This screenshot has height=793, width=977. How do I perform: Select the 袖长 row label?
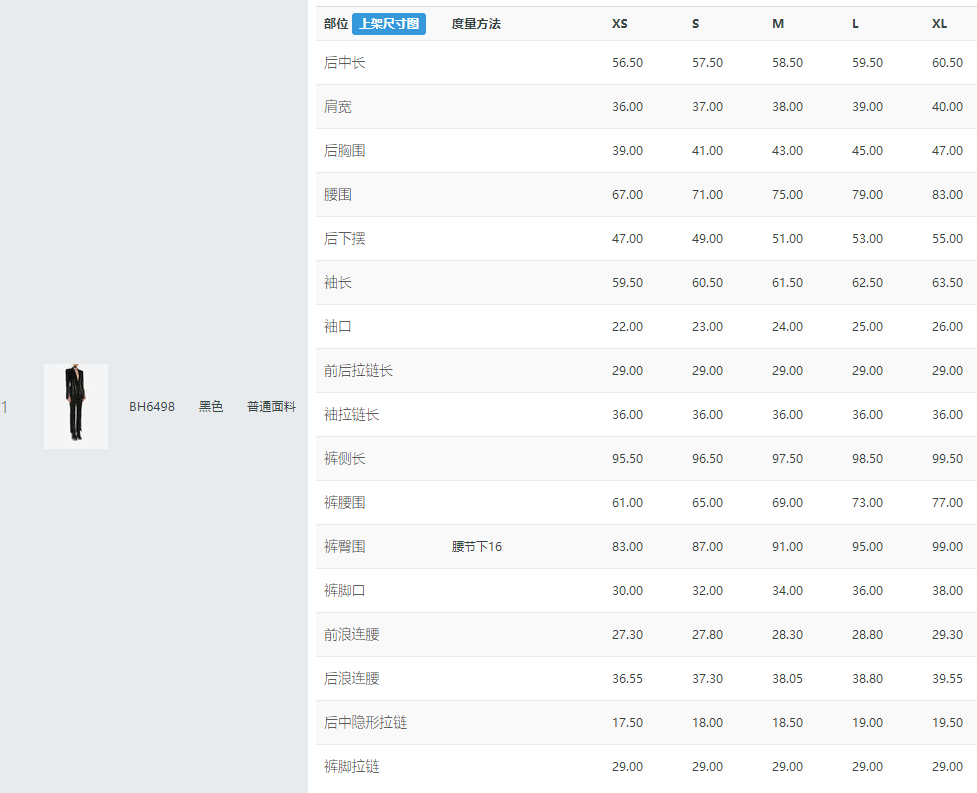(x=338, y=283)
